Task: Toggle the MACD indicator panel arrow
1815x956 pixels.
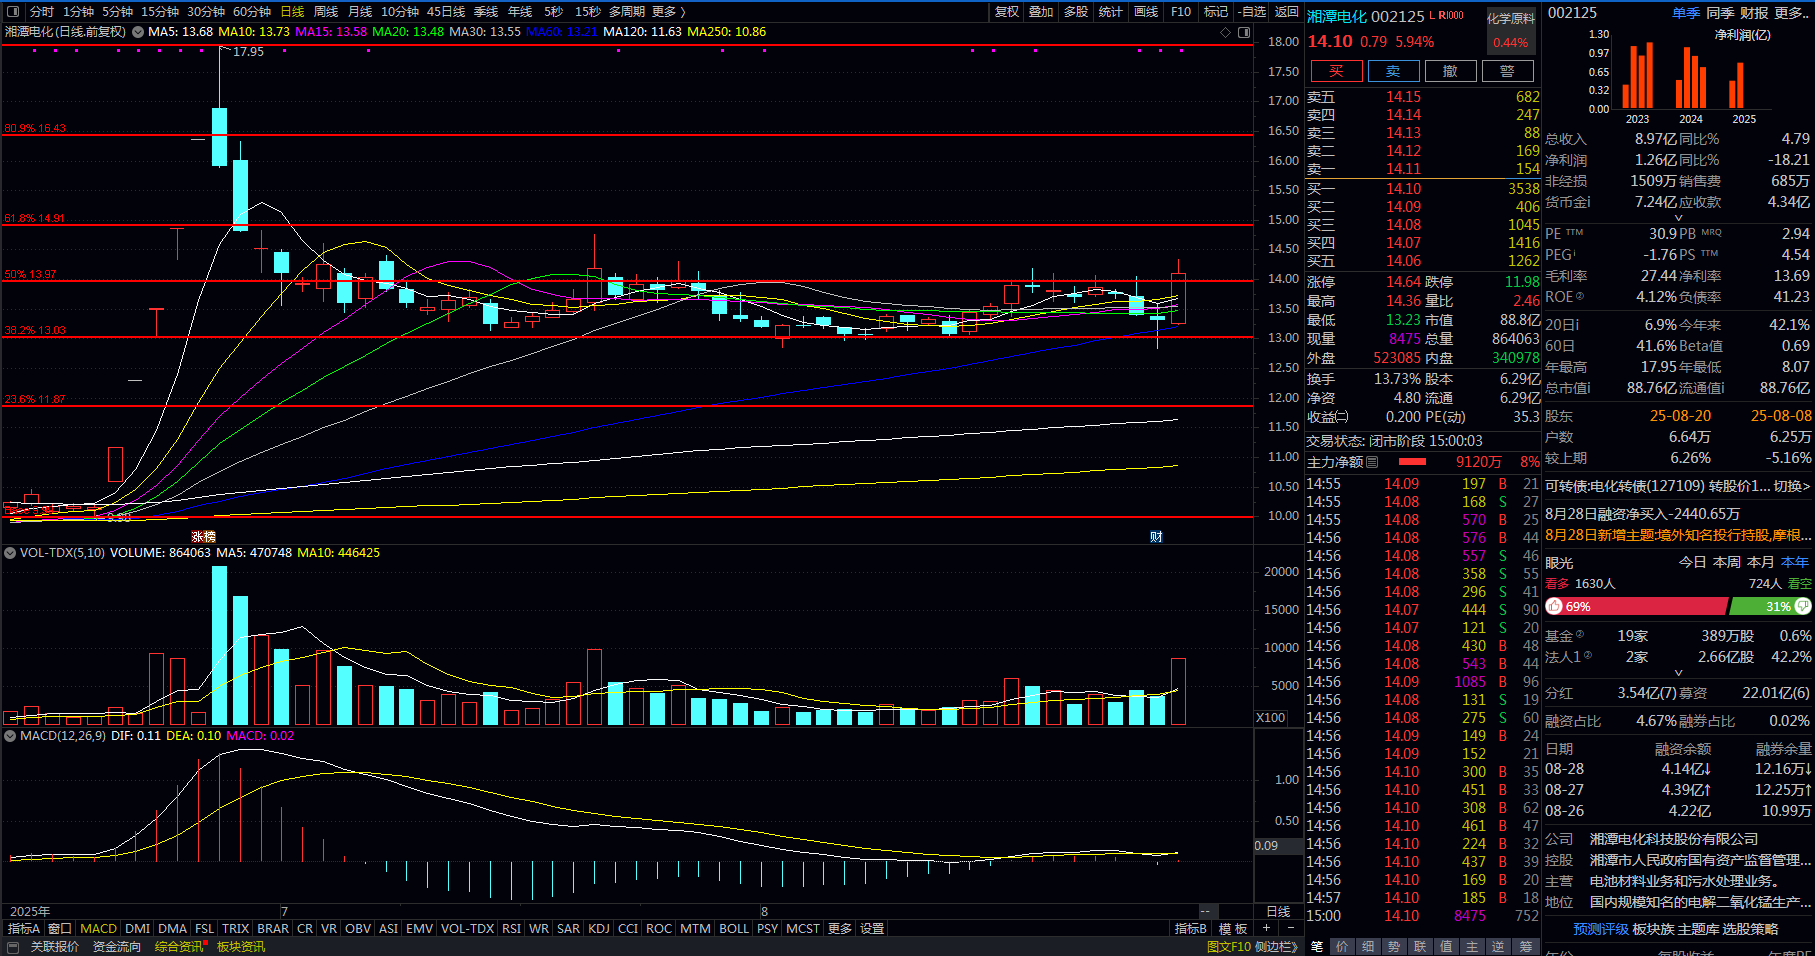Action: coord(11,736)
